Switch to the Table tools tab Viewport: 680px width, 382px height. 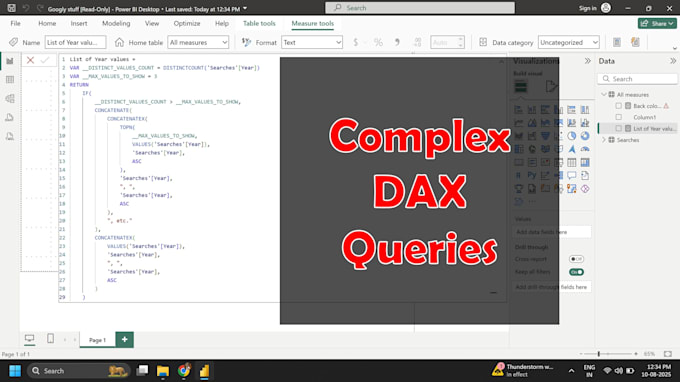point(259,23)
